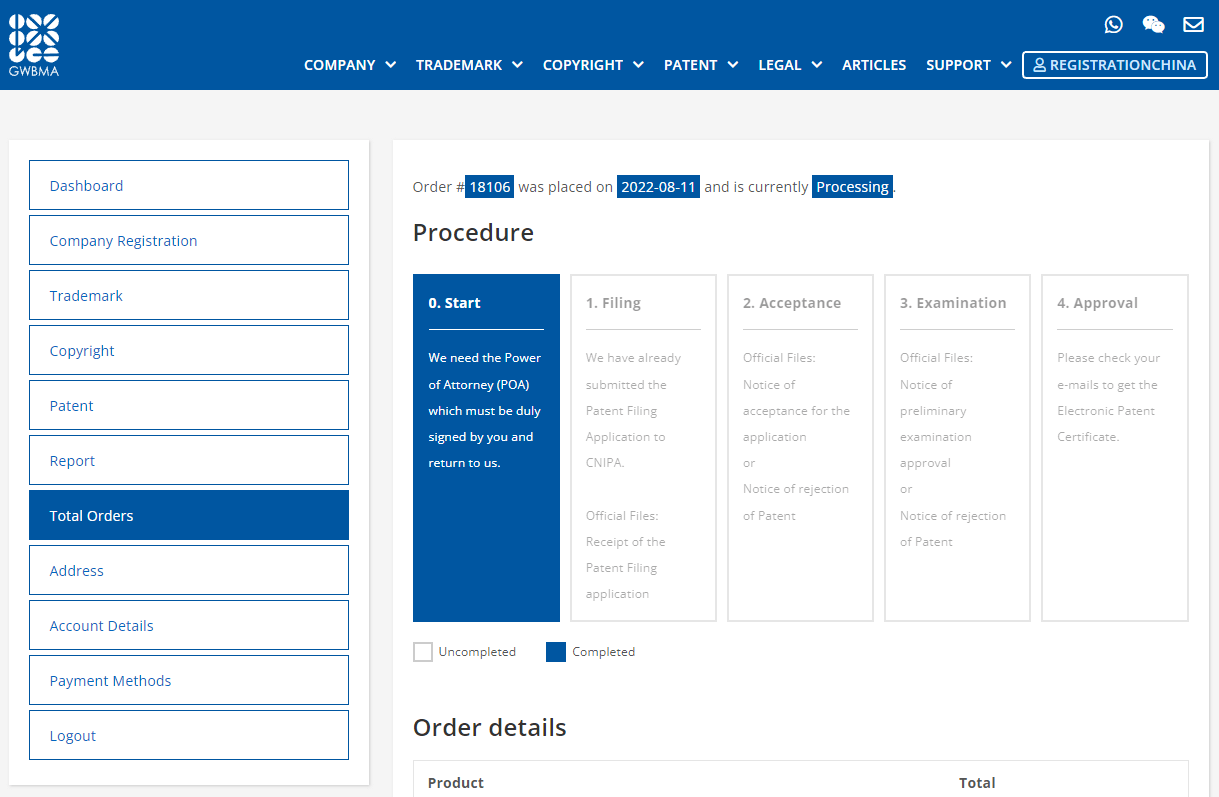Click Logout in sidebar
Viewport: 1219px width, 797px height.
[x=189, y=735]
